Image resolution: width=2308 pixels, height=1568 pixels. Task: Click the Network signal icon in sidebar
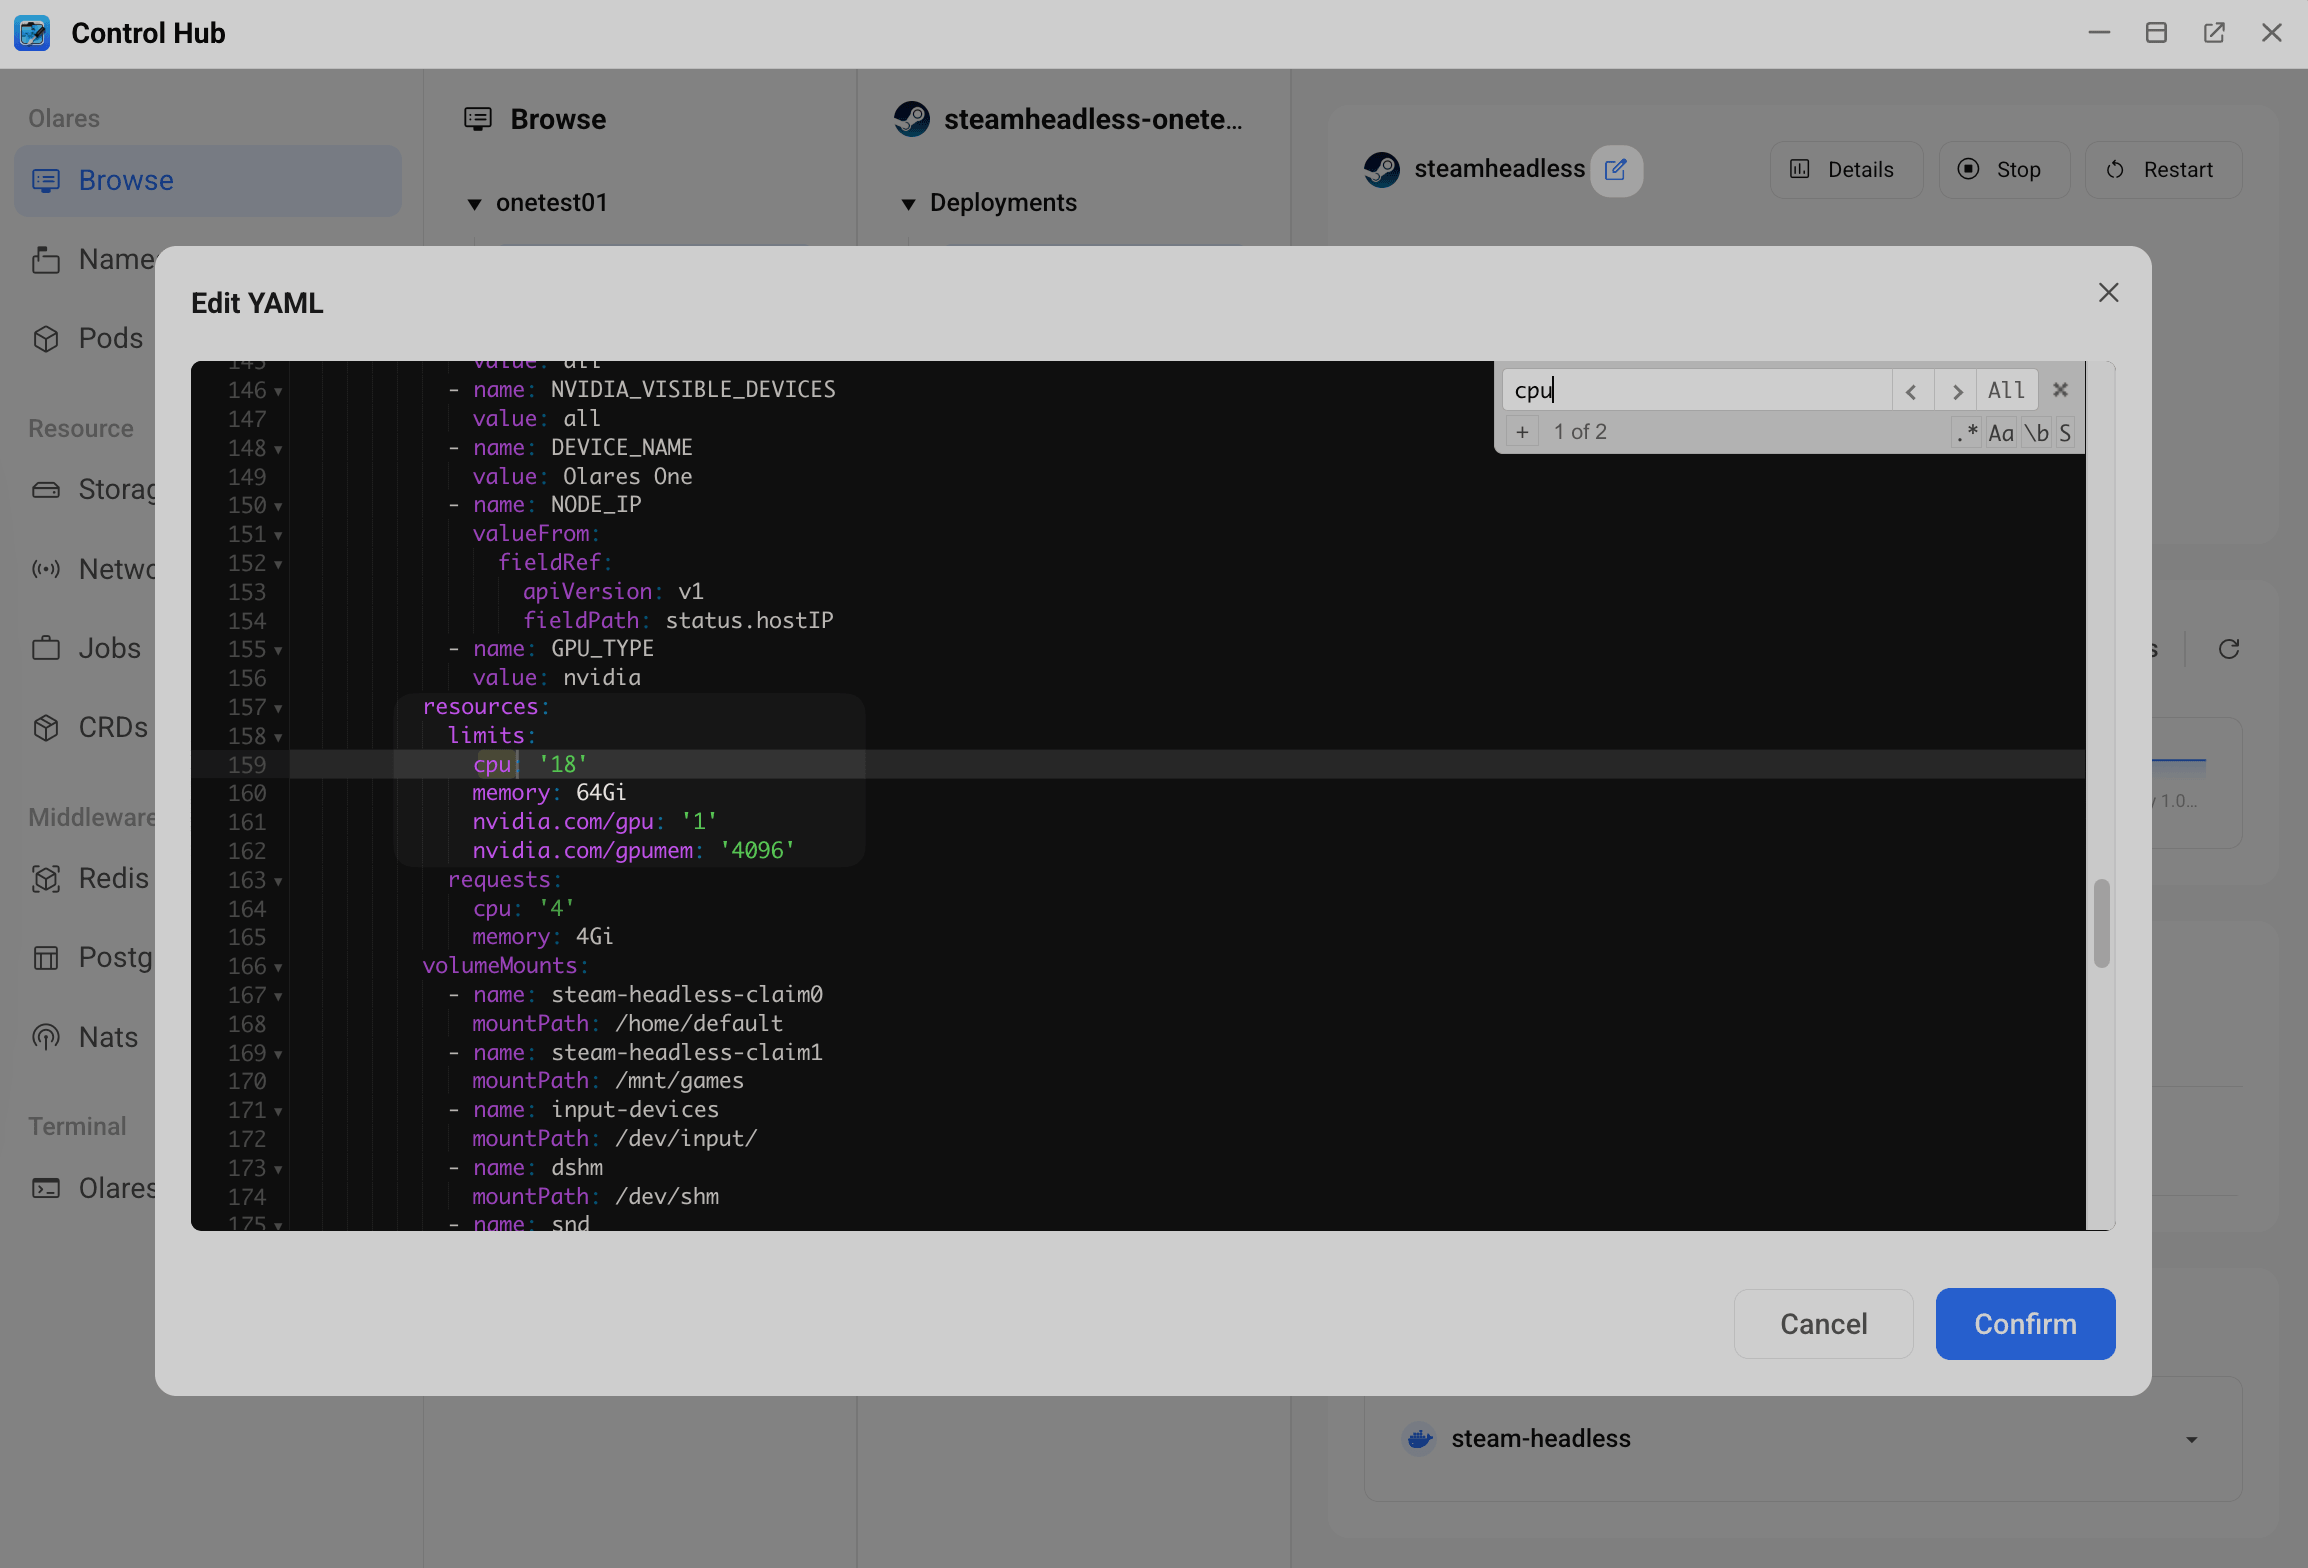pyautogui.click(x=46, y=569)
